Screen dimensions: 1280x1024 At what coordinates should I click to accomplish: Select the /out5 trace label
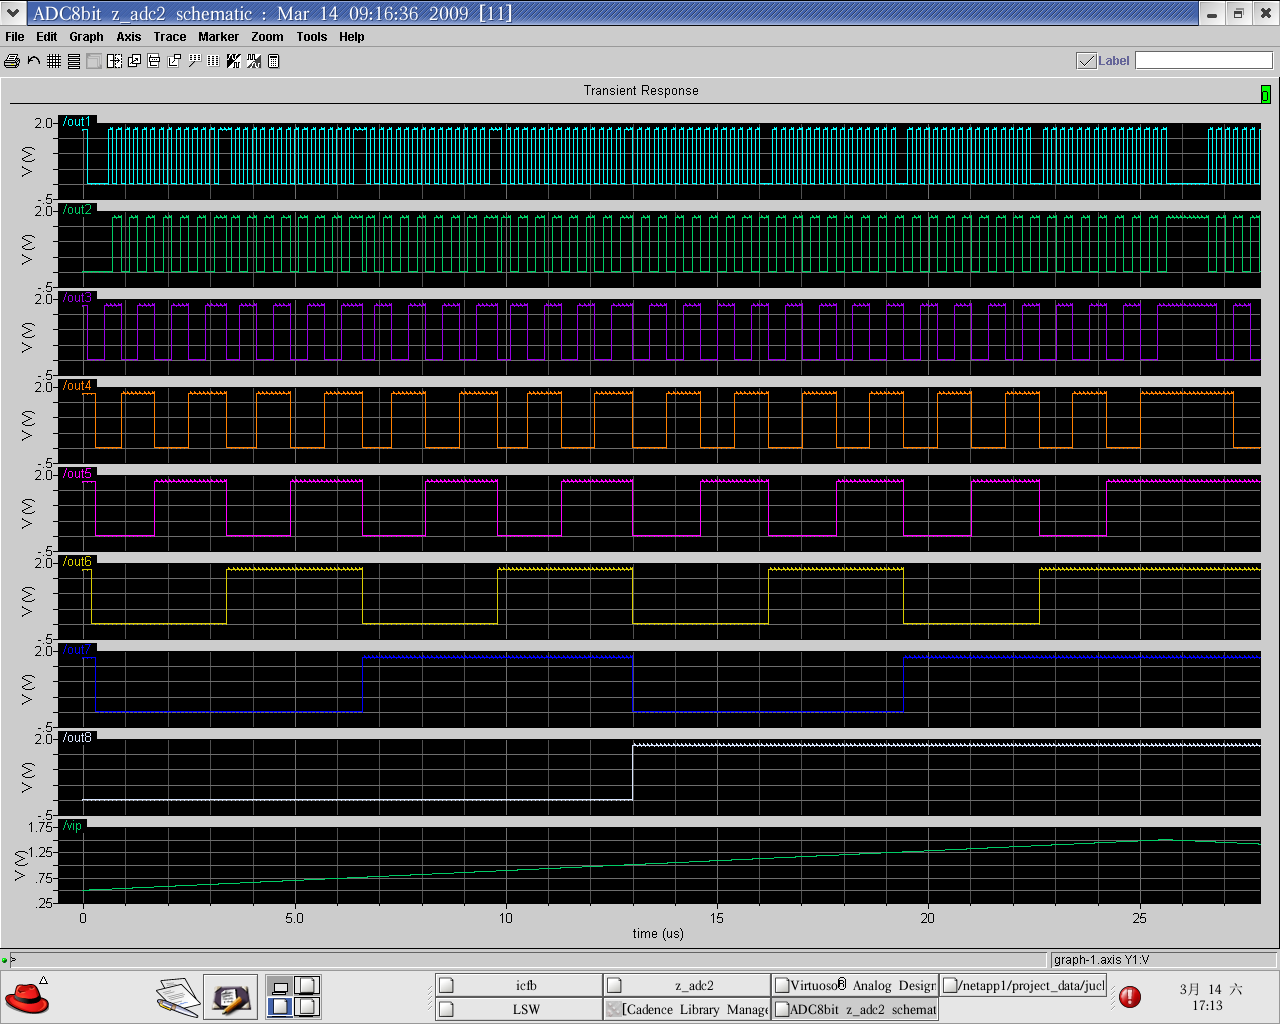[x=77, y=474]
